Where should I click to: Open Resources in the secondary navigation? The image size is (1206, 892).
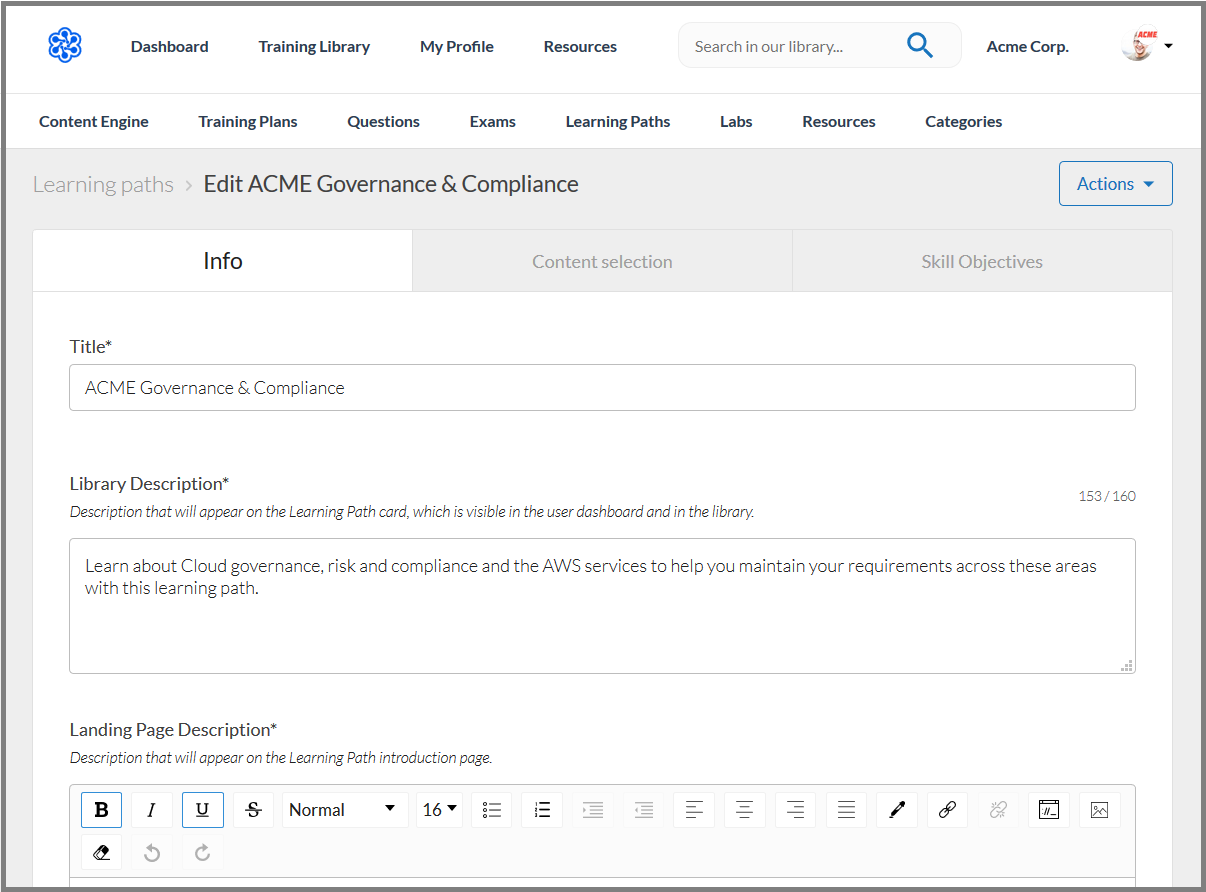click(839, 121)
